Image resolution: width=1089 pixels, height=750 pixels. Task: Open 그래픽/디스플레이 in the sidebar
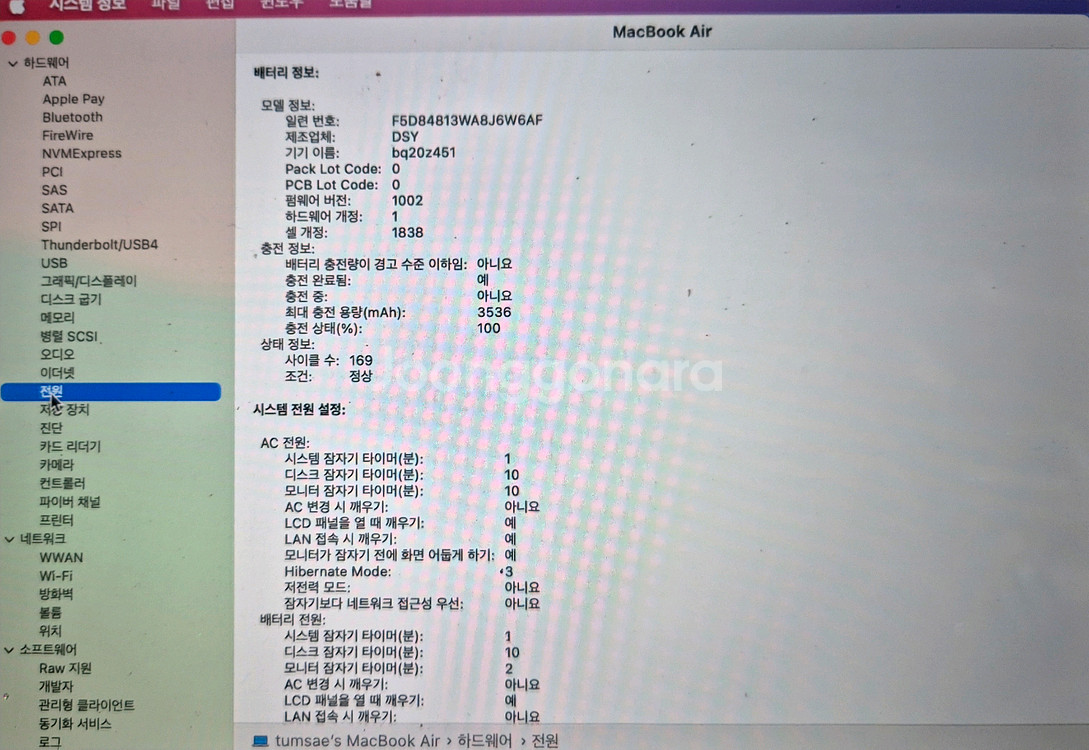click(88, 281)
